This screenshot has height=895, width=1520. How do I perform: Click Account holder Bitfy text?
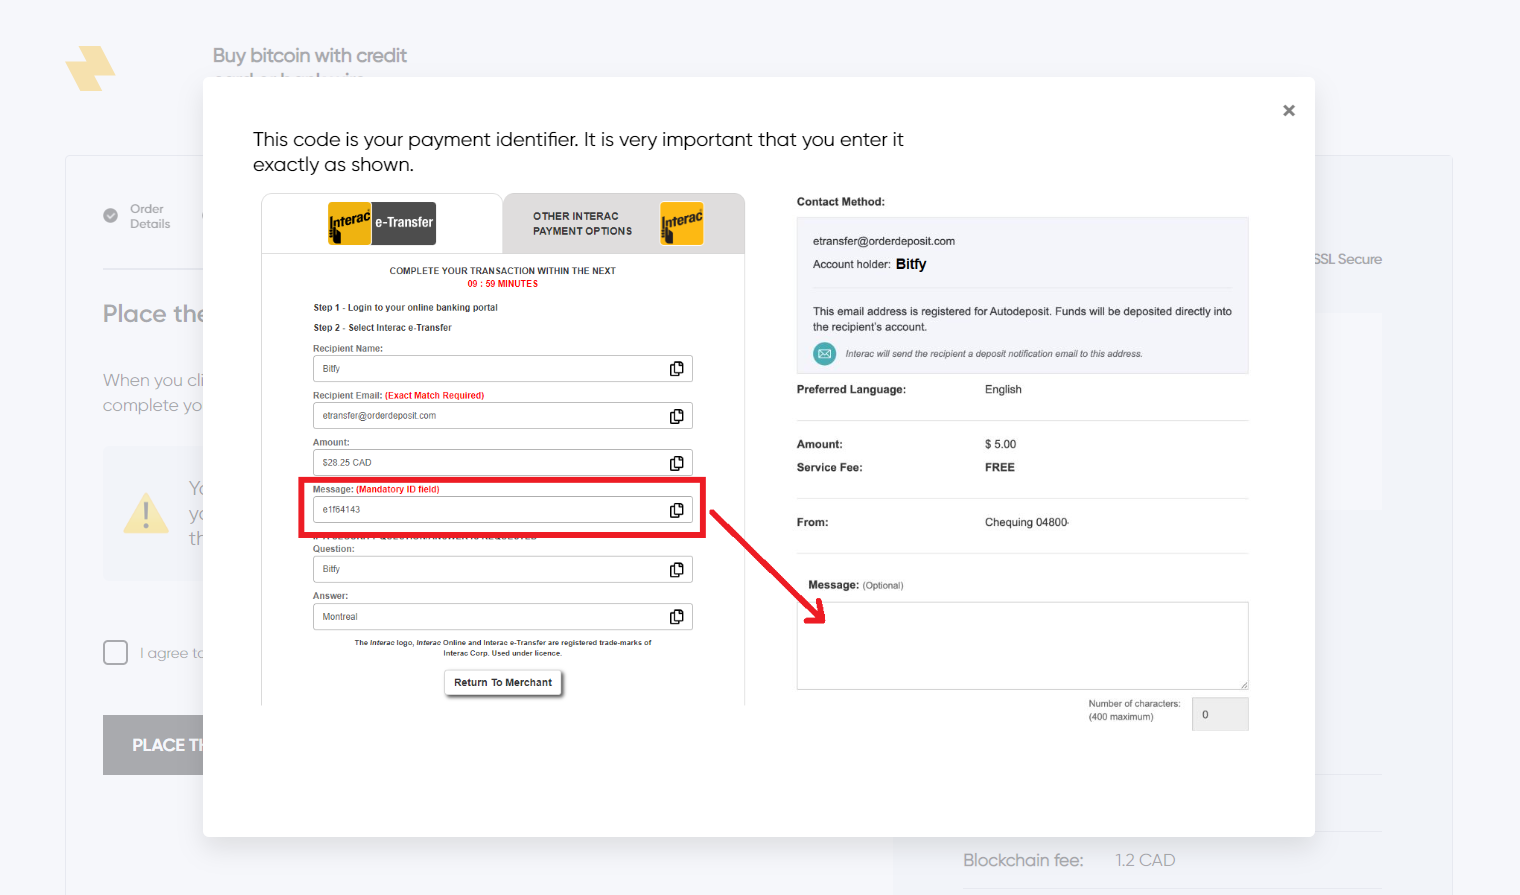pyautogui.click(x=870, y=264)
